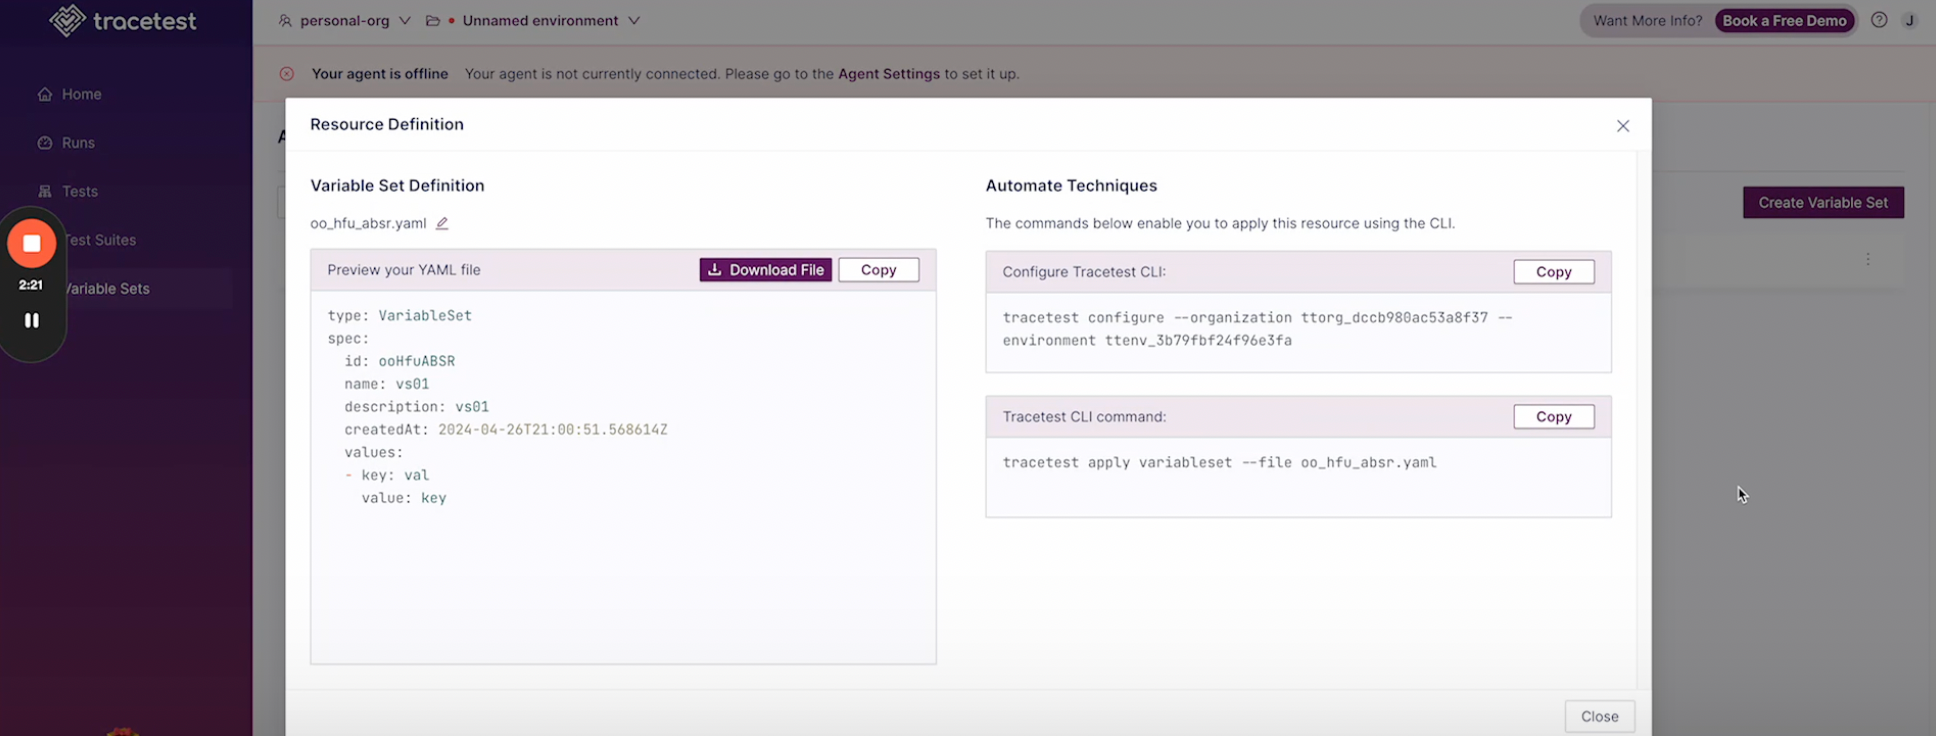Close the Resource Definition dialog with X
This screenshot has height=736, width=1936.
1623,126
